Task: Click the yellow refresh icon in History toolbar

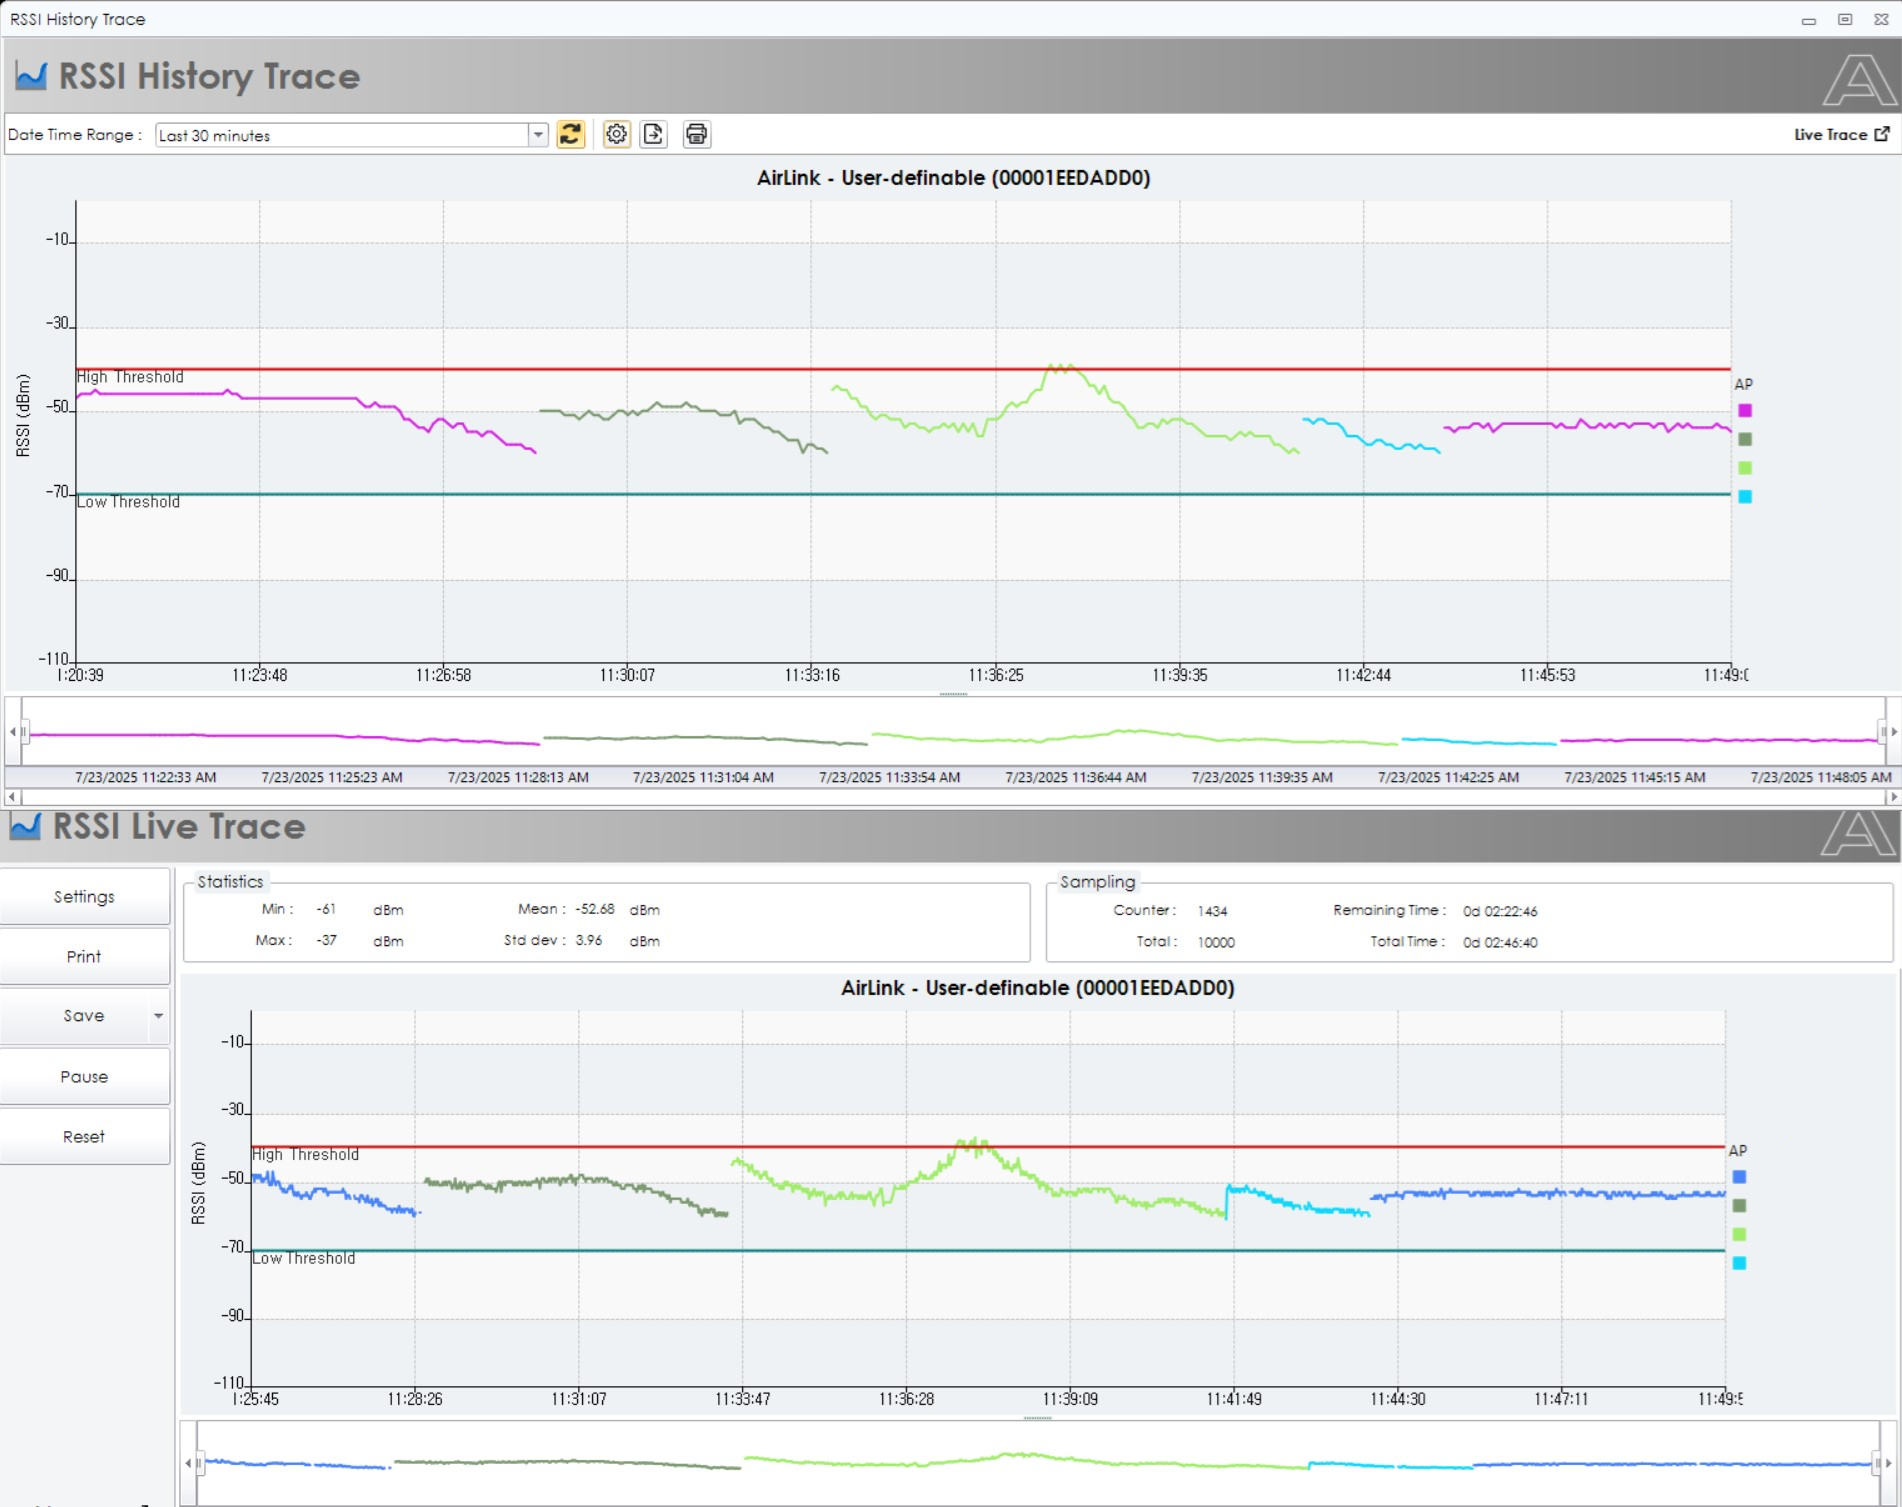Action: click(571, 134)
